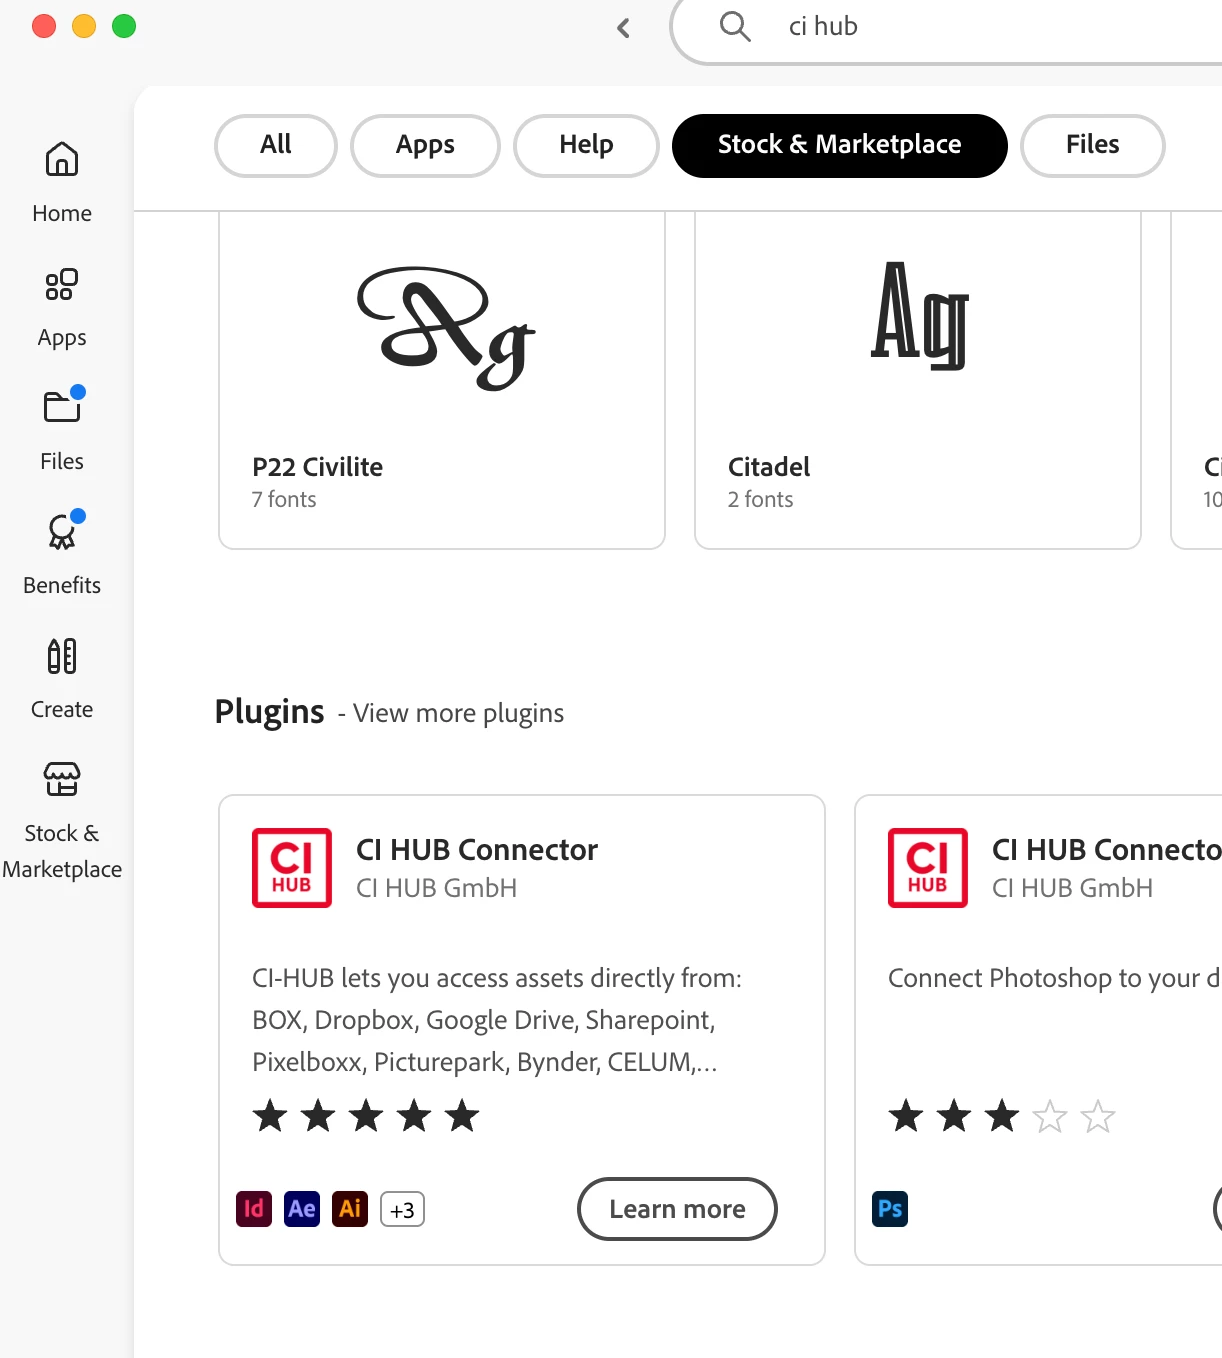Click the 7 fonts label

[284, 500]
